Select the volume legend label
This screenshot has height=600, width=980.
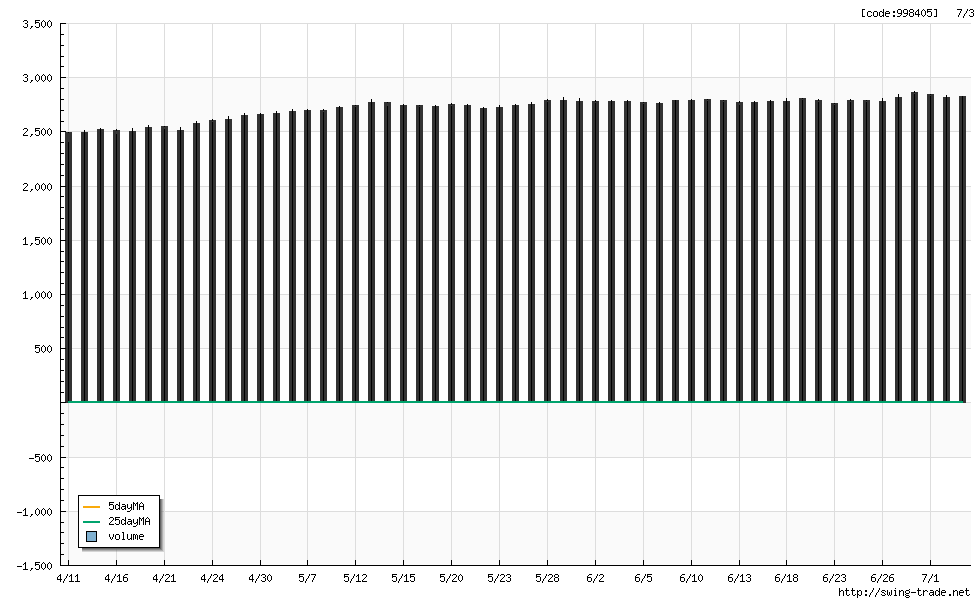click(126, 536)
